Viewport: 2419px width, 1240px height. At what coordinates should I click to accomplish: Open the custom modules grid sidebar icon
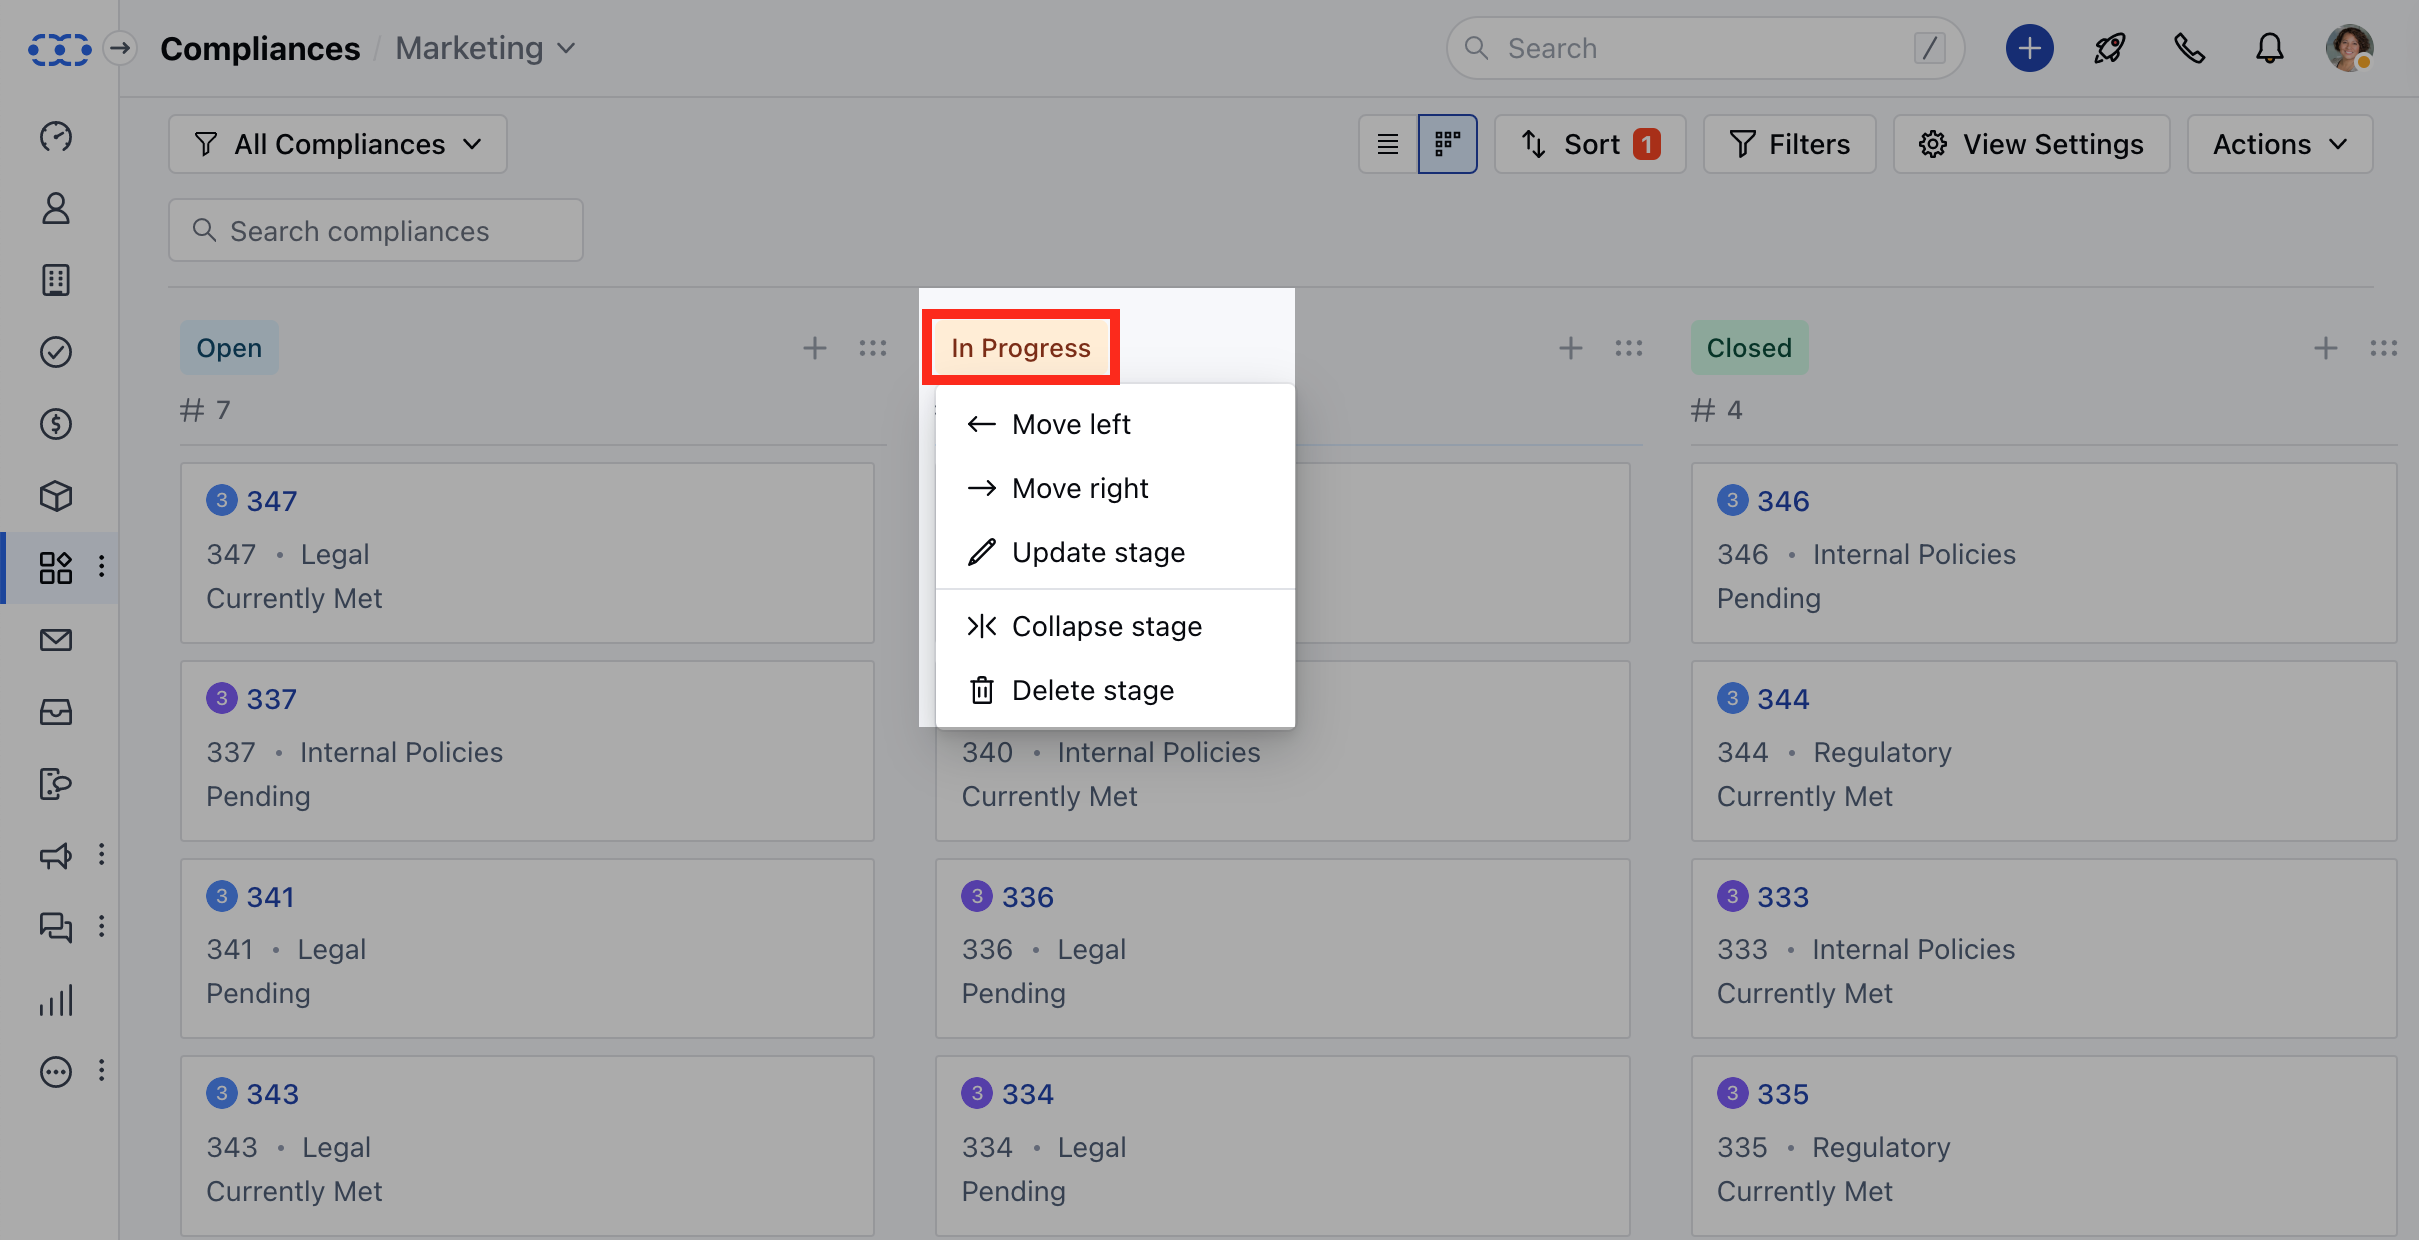point(56,568)
